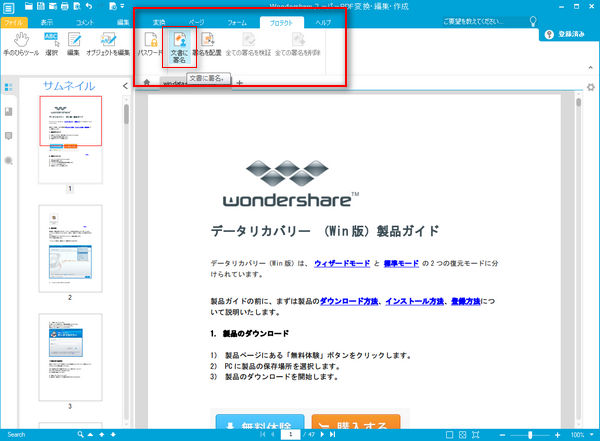
Task: Switch to the コメント comment tab
Action: 85,23
